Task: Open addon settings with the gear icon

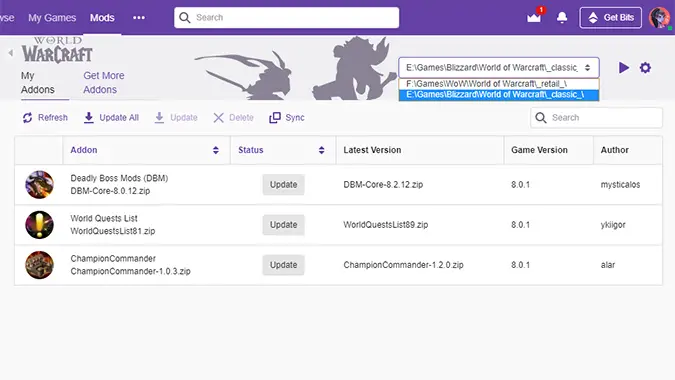Action: click(645, 68)
